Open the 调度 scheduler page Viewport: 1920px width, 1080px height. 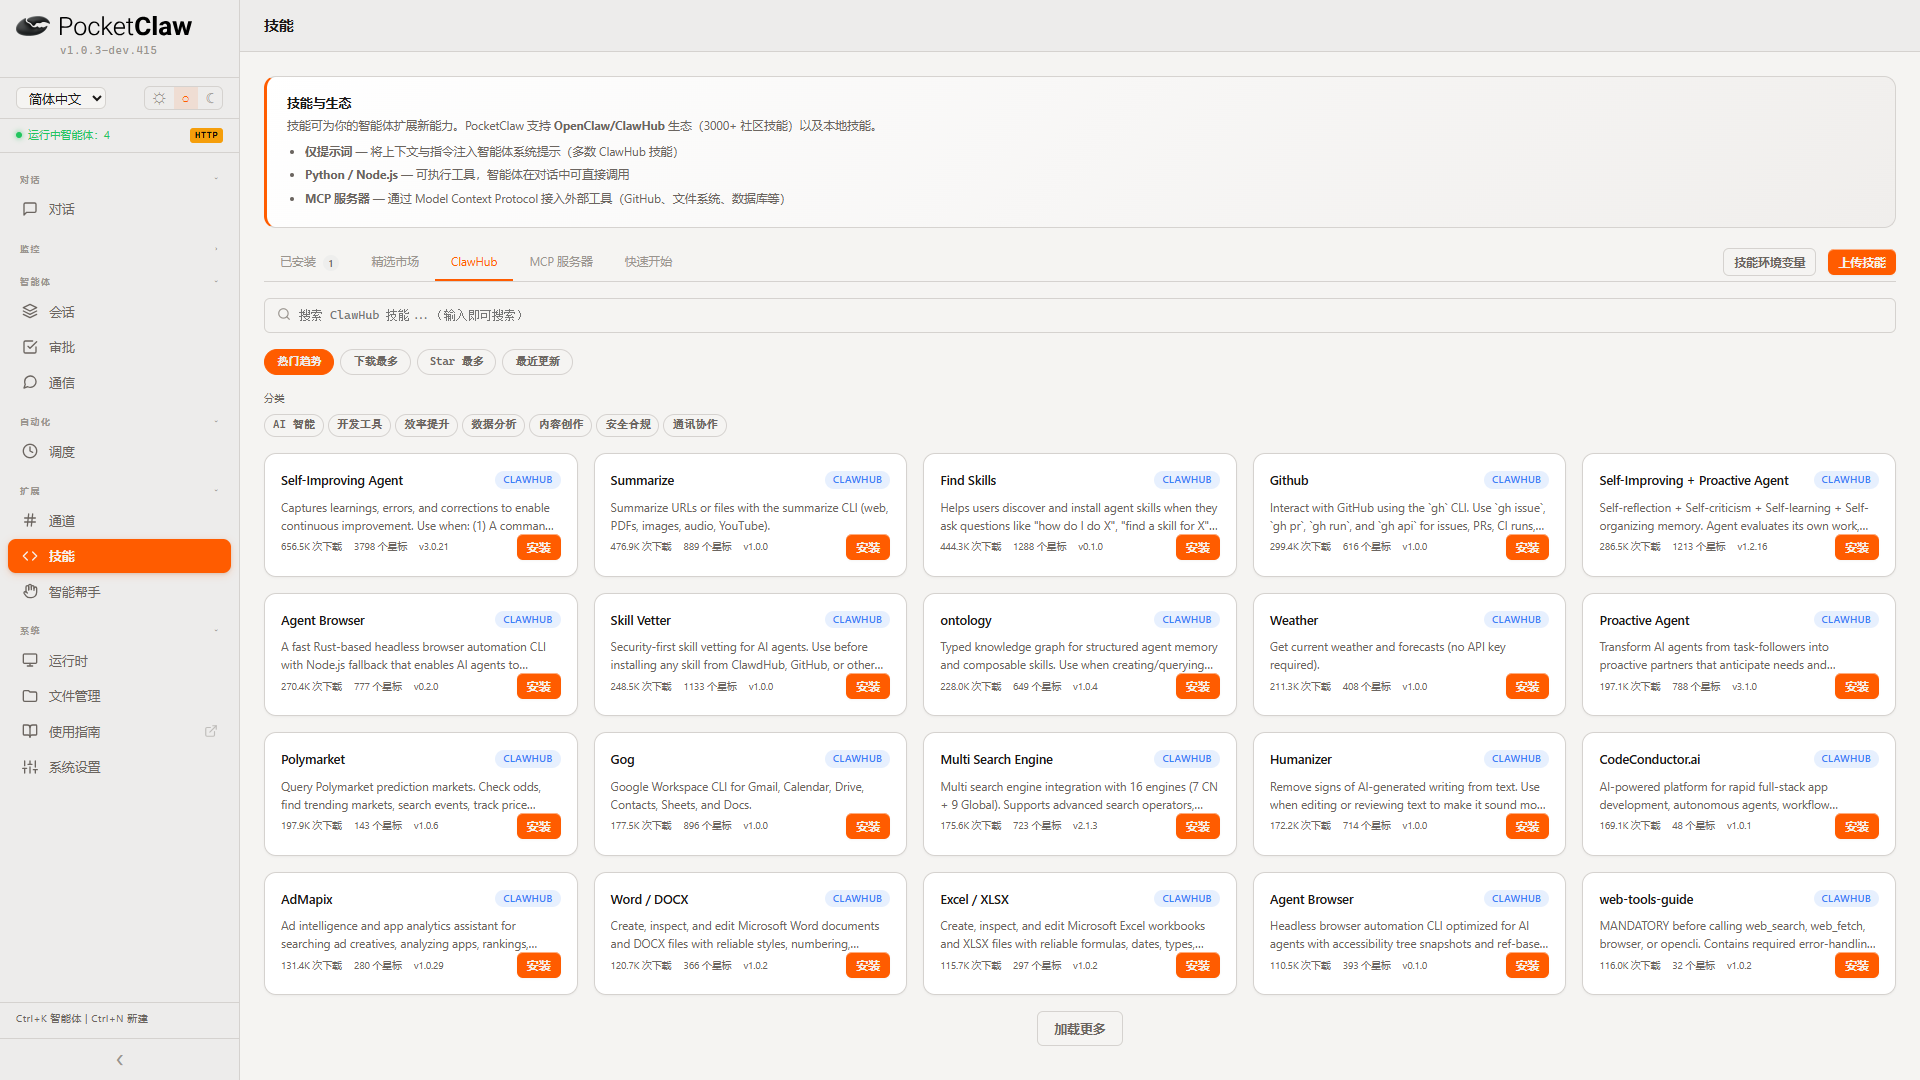tap(119, 452)
